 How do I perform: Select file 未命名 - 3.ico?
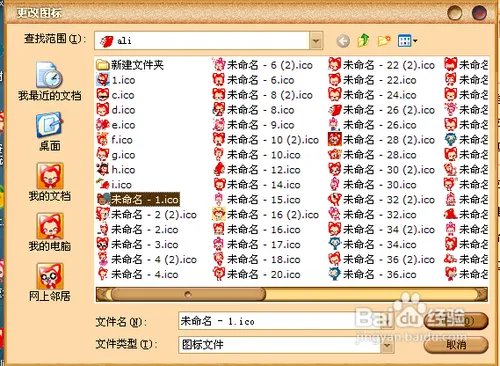point(137,244)
